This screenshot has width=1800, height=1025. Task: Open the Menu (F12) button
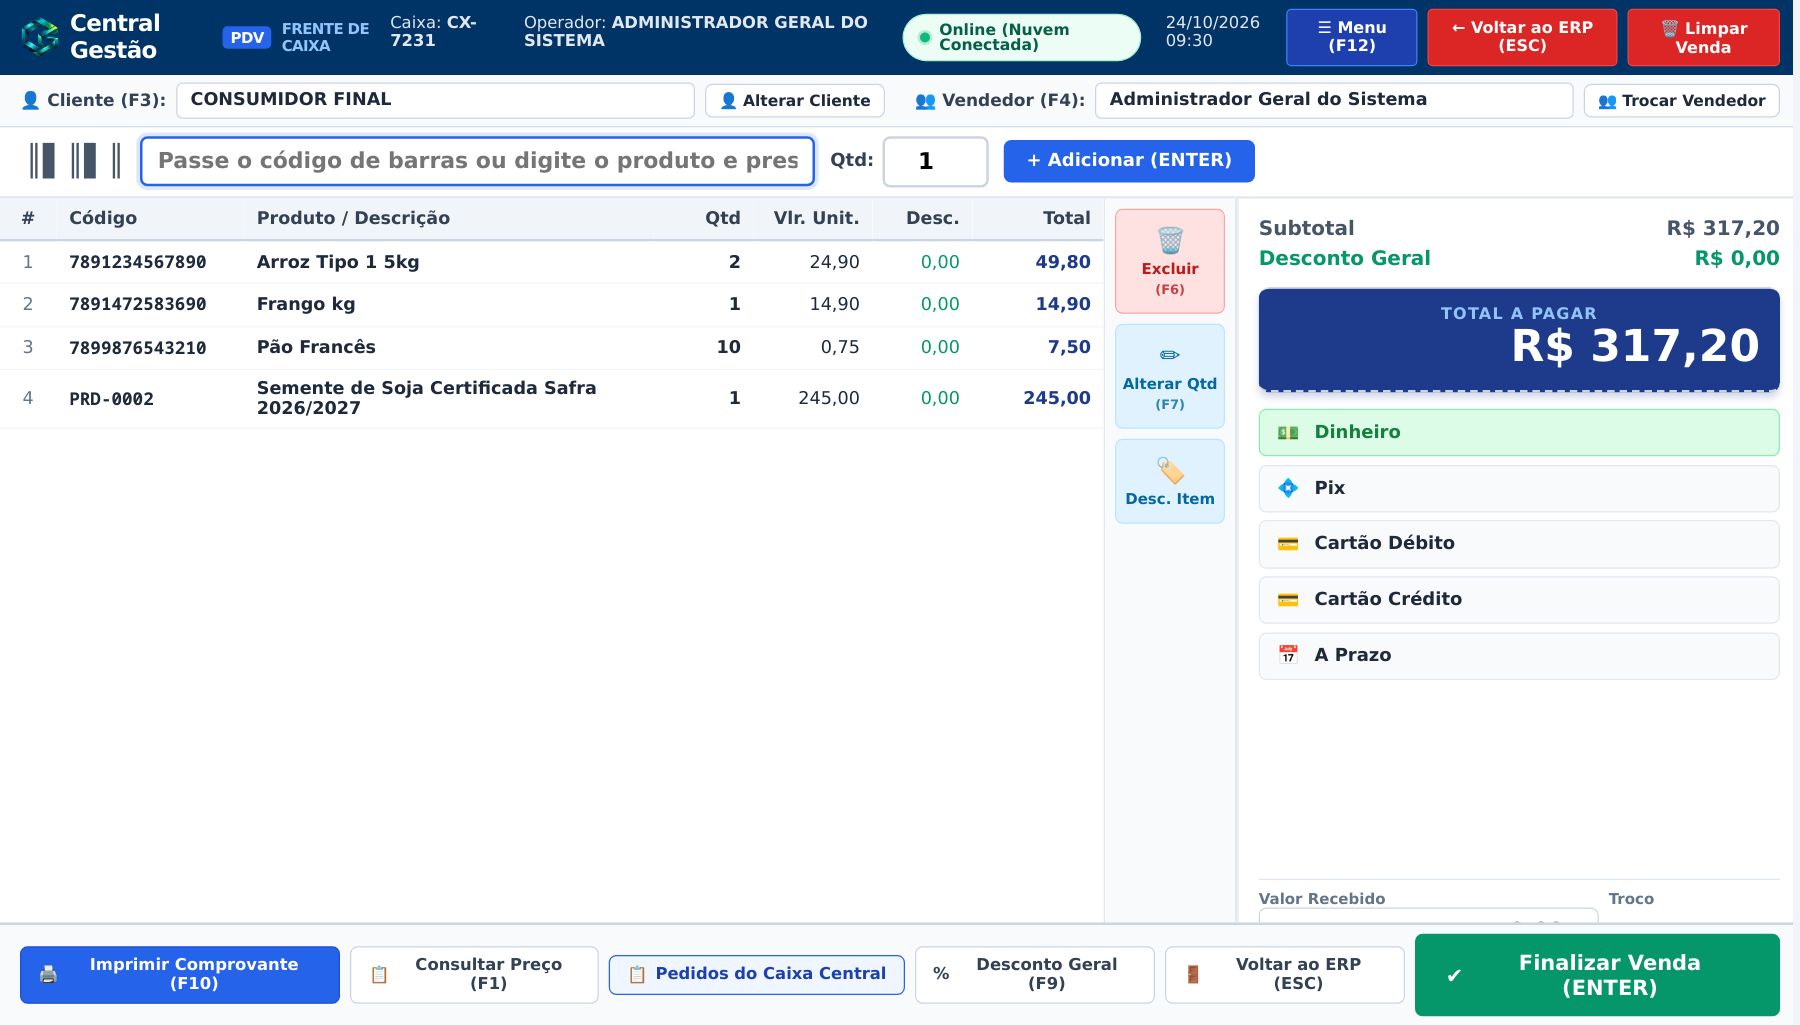coord(1351,37)
